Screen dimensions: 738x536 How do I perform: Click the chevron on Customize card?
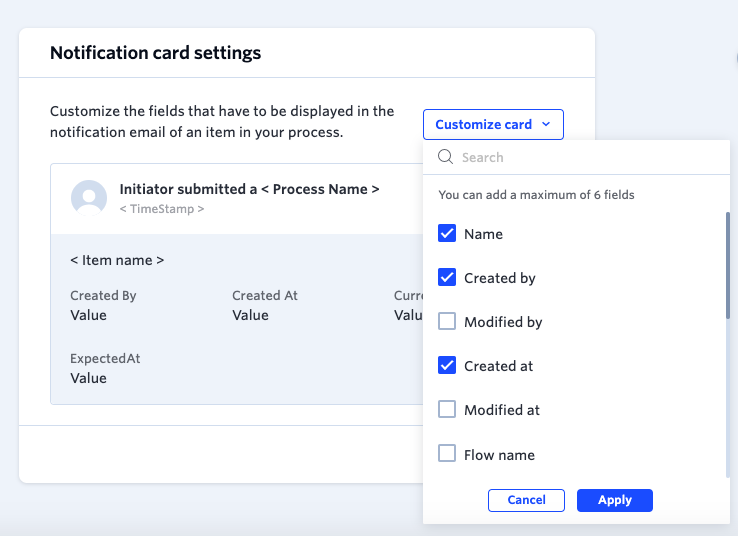pyautogui.click(x=546, y=125)
